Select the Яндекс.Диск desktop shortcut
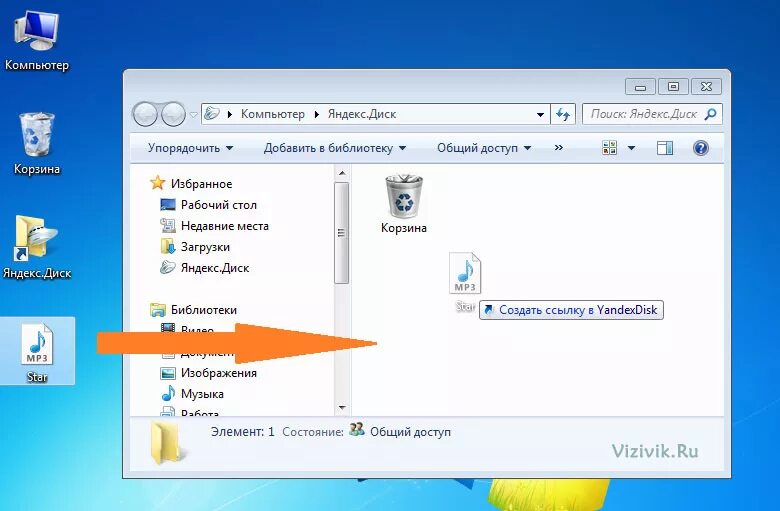 37,247
